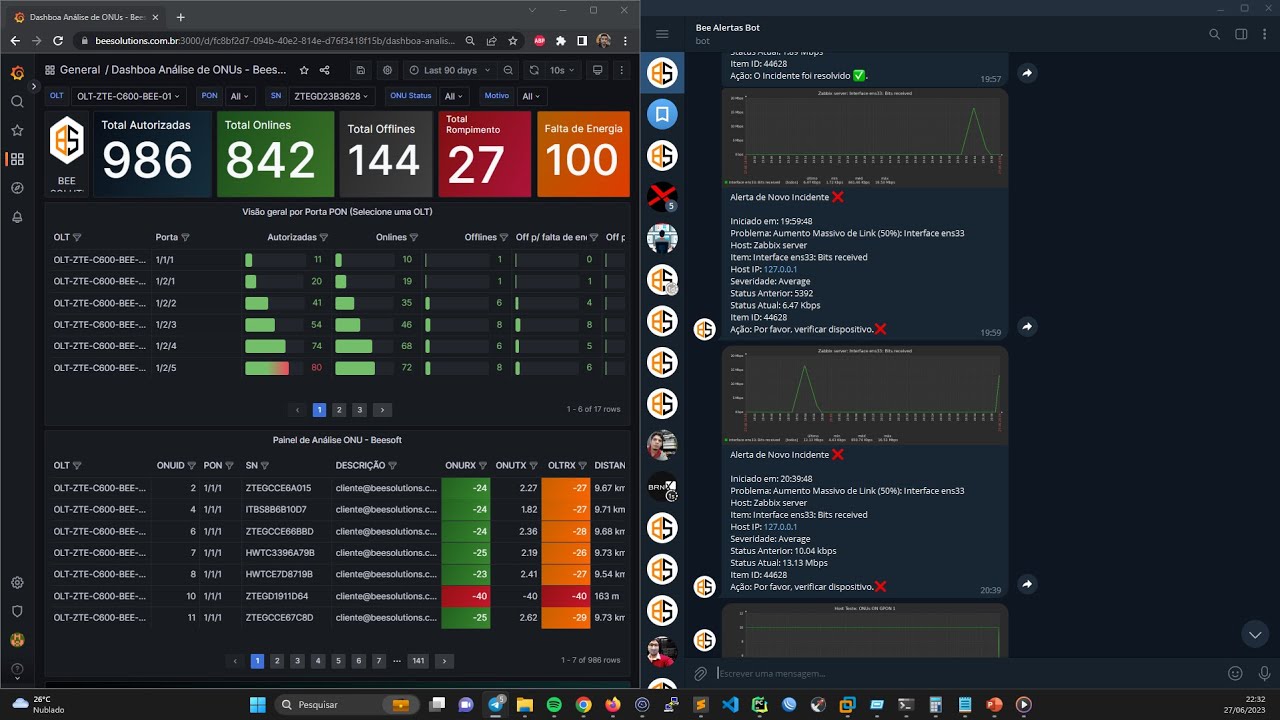This screenshot has width=1280, height=720.
Task: Open Telegram hamburger menu
Action: [x=662, y=34]
